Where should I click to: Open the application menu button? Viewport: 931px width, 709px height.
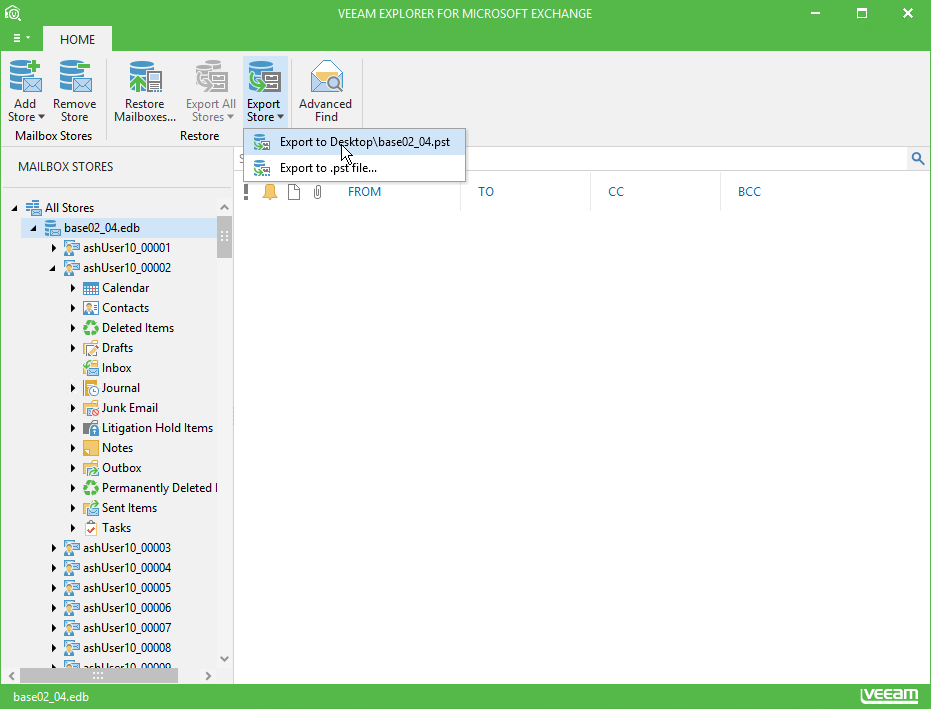click(21, 38)
